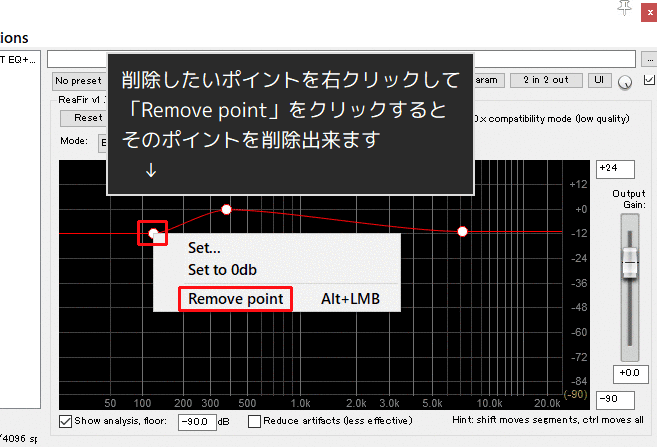Click the rightmost EQ curve point

(x=462, y=231)
